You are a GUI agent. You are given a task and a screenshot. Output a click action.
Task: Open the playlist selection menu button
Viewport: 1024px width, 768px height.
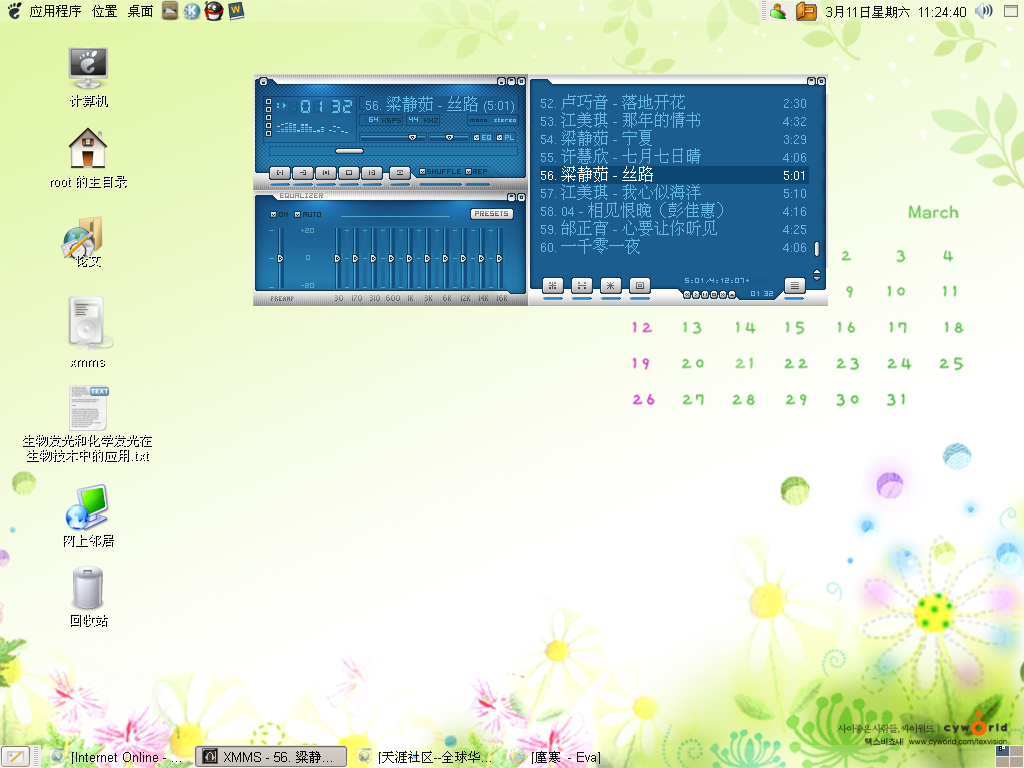pos(611,285)
